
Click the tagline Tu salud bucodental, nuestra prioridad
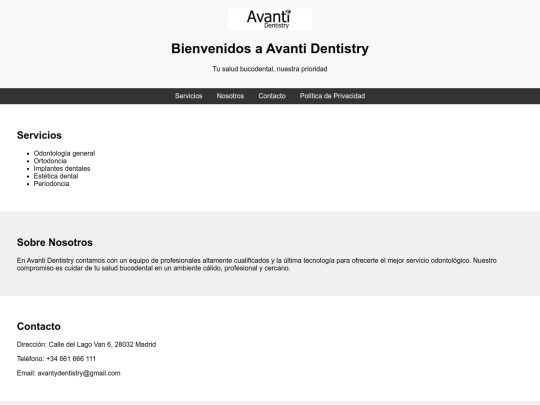pyautogui.click(x=270, y=69)
